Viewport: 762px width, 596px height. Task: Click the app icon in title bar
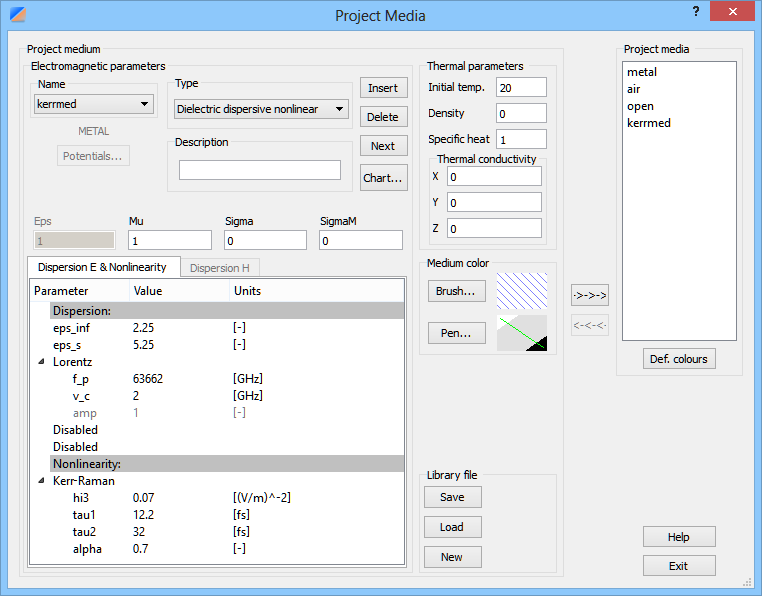(x=16, y=14)
